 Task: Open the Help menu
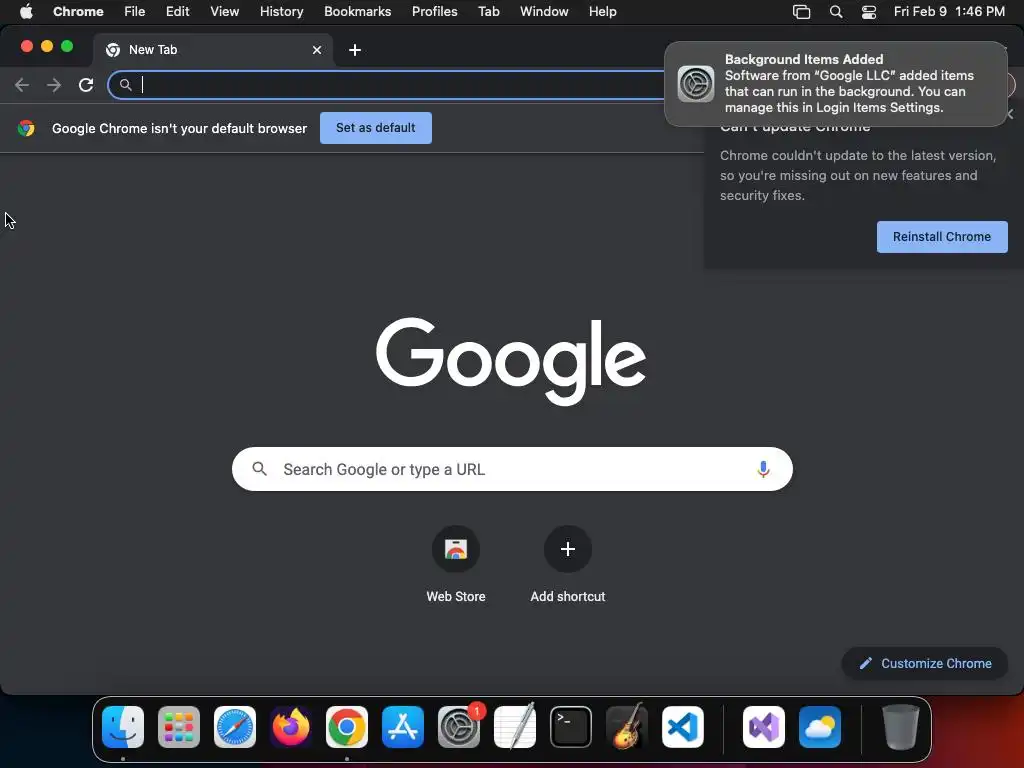click(x=602, y=12)
